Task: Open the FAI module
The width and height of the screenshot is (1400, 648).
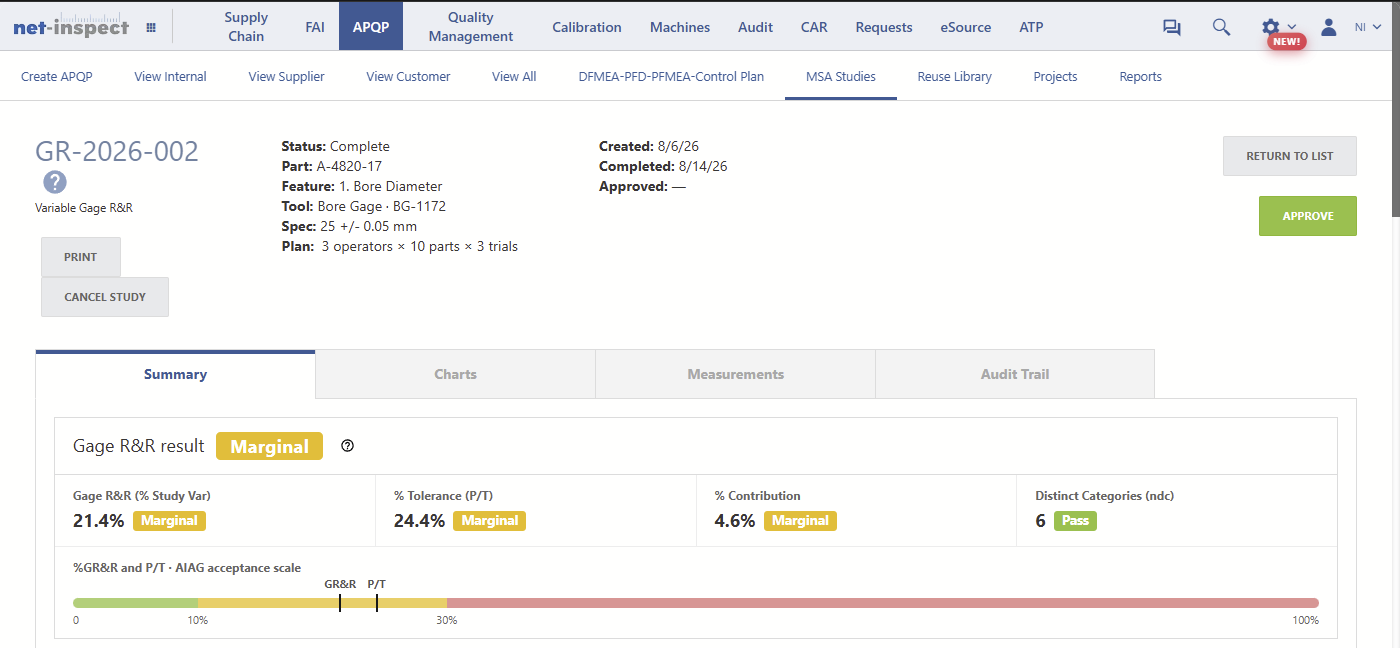Action: 315,27
